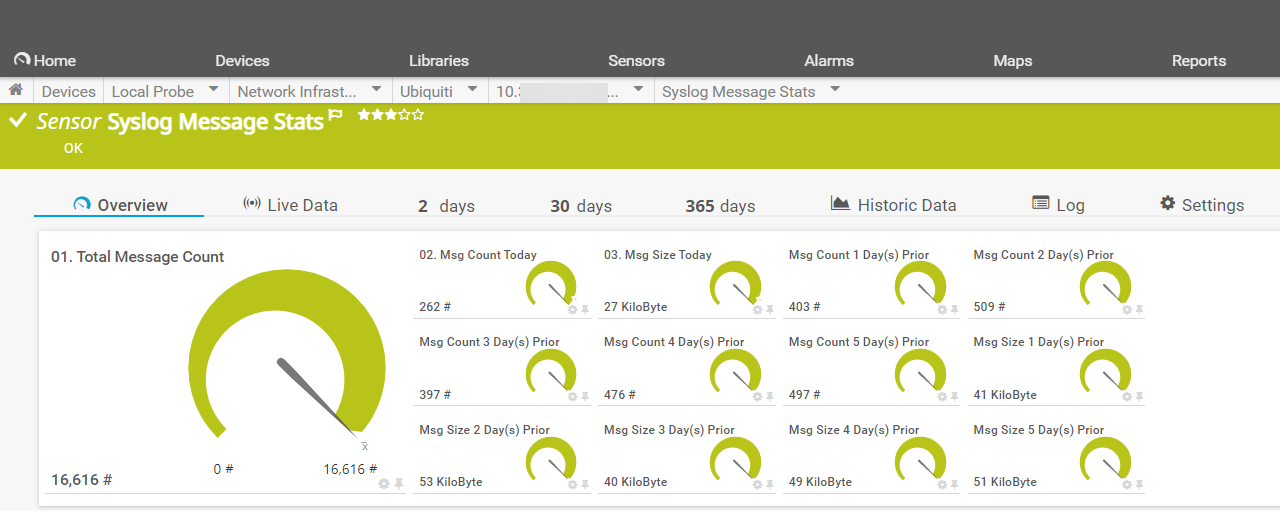Expand the Local Probe breadcrumb dropdown

coord(213,90)
